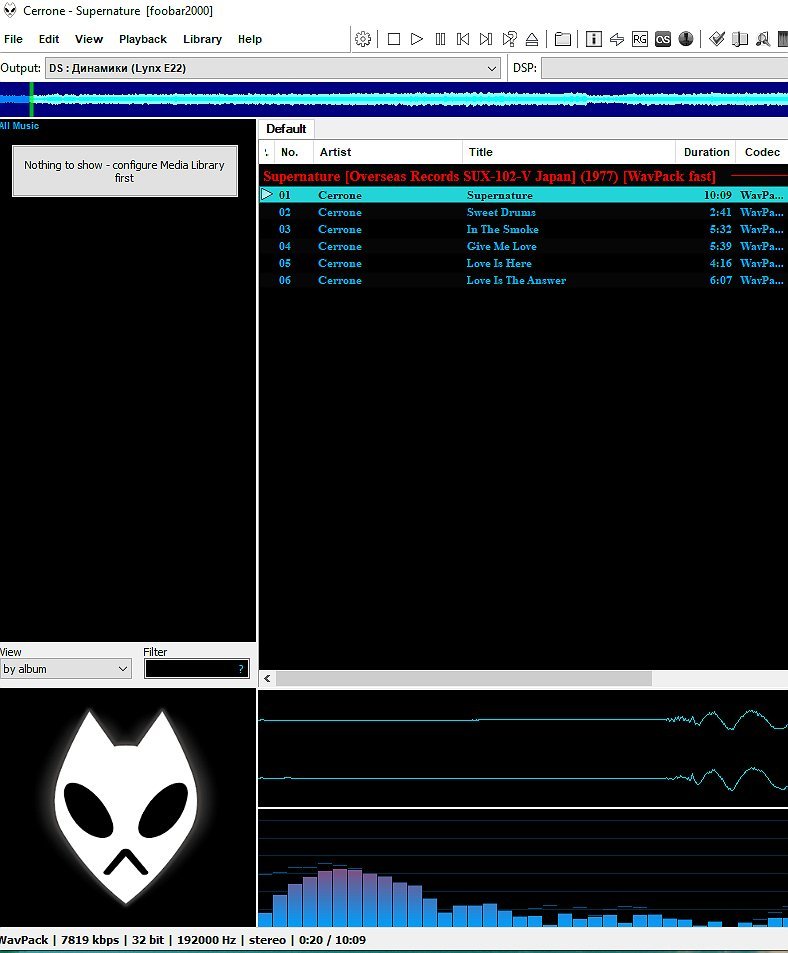This screenshot has width=788, height=953.
Task: Select the track 'Give Me Love'
Action: 501,246
